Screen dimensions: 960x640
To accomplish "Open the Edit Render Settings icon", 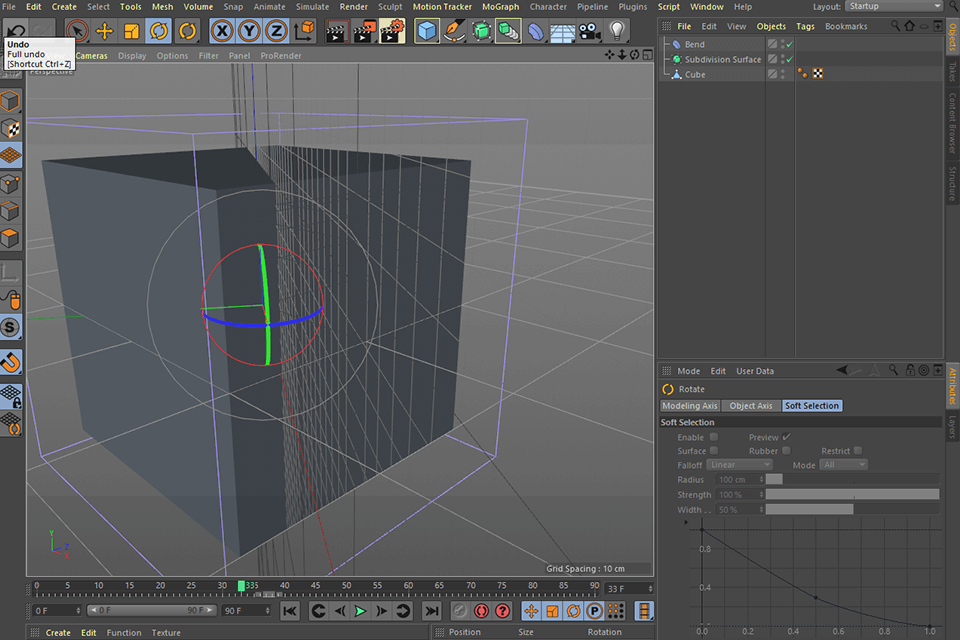I will (392, 31).
